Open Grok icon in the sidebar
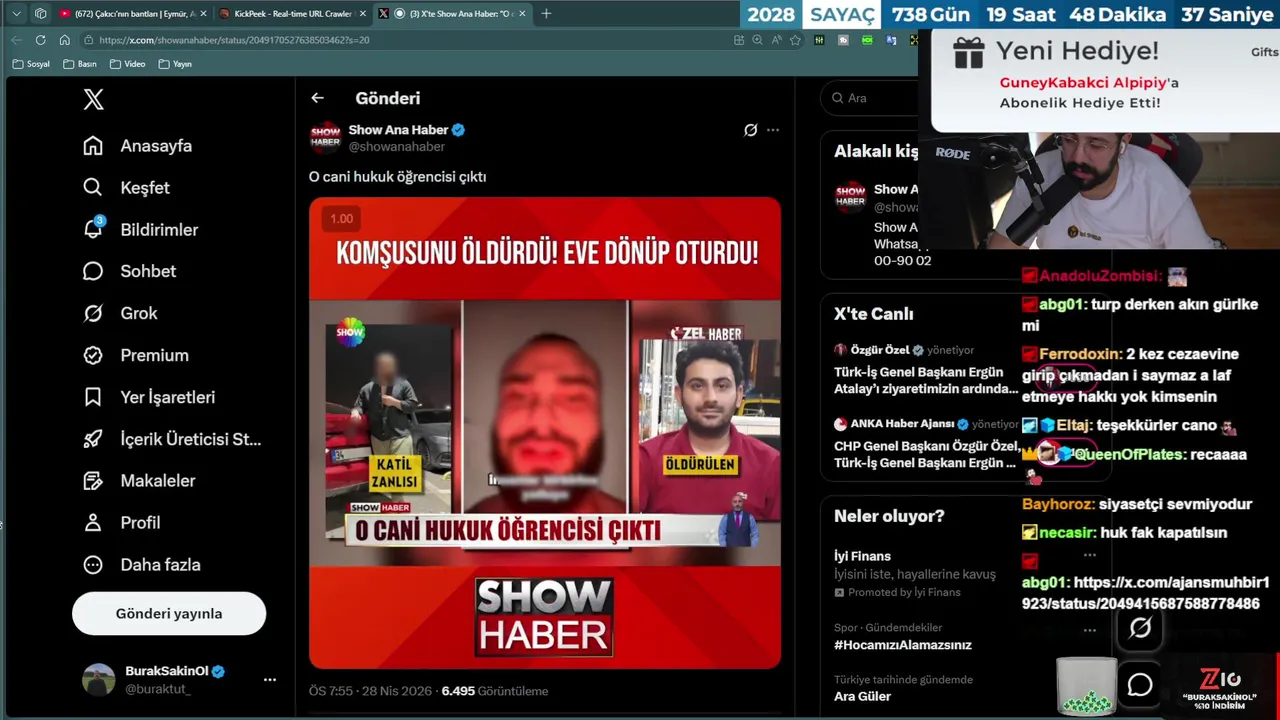1280x720 pixels. 93,313
